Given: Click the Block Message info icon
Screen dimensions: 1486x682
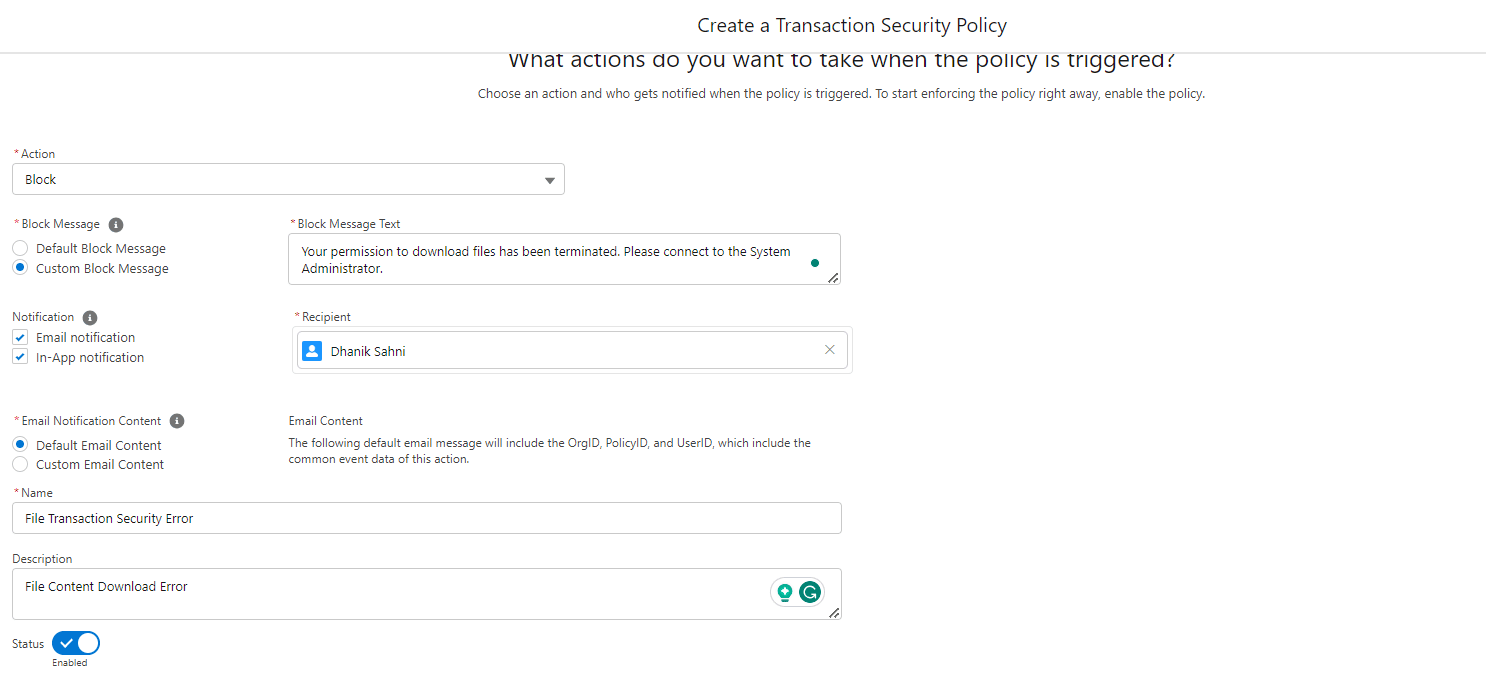Looking at the screenshot, I should [x=116, y=225].
